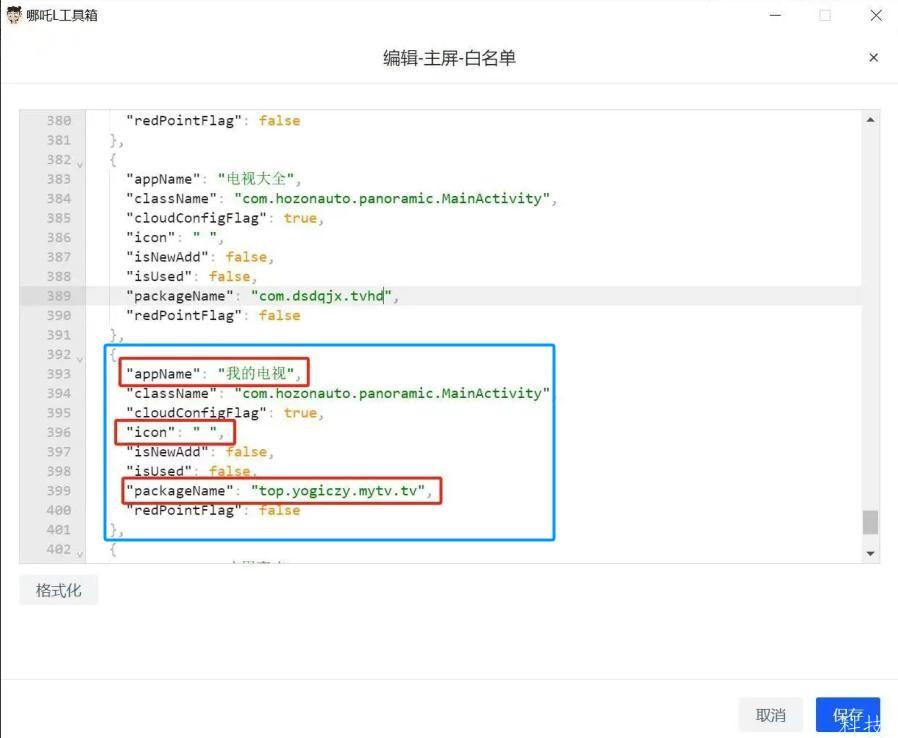This screenshot has width=898, height=738.
Task: Click the editor scrollbar up arrow
Action: [x=870, y=120]
